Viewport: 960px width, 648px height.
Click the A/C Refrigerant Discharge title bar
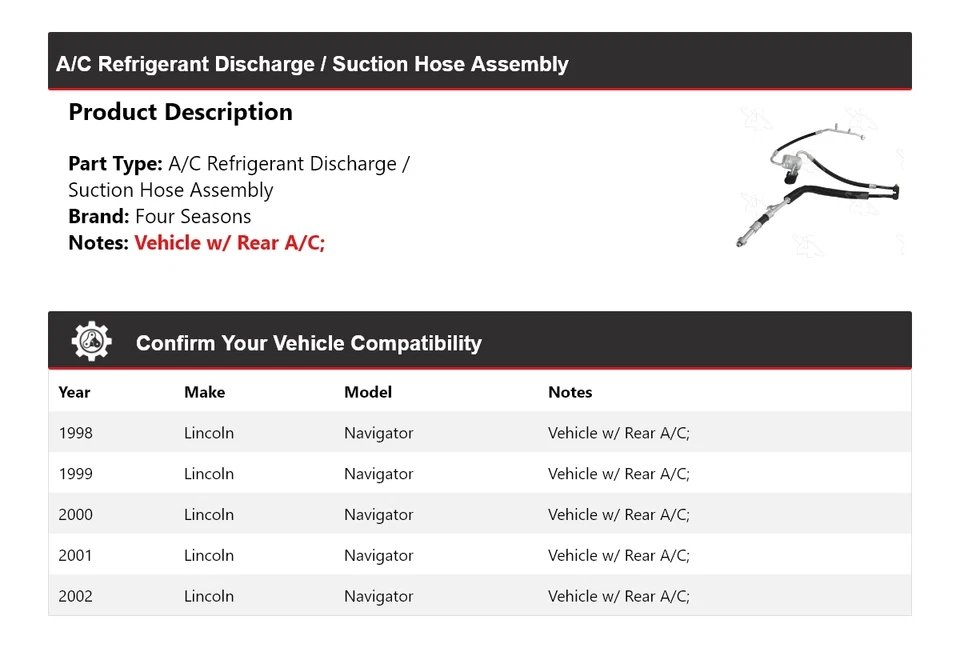click(312, 64)
